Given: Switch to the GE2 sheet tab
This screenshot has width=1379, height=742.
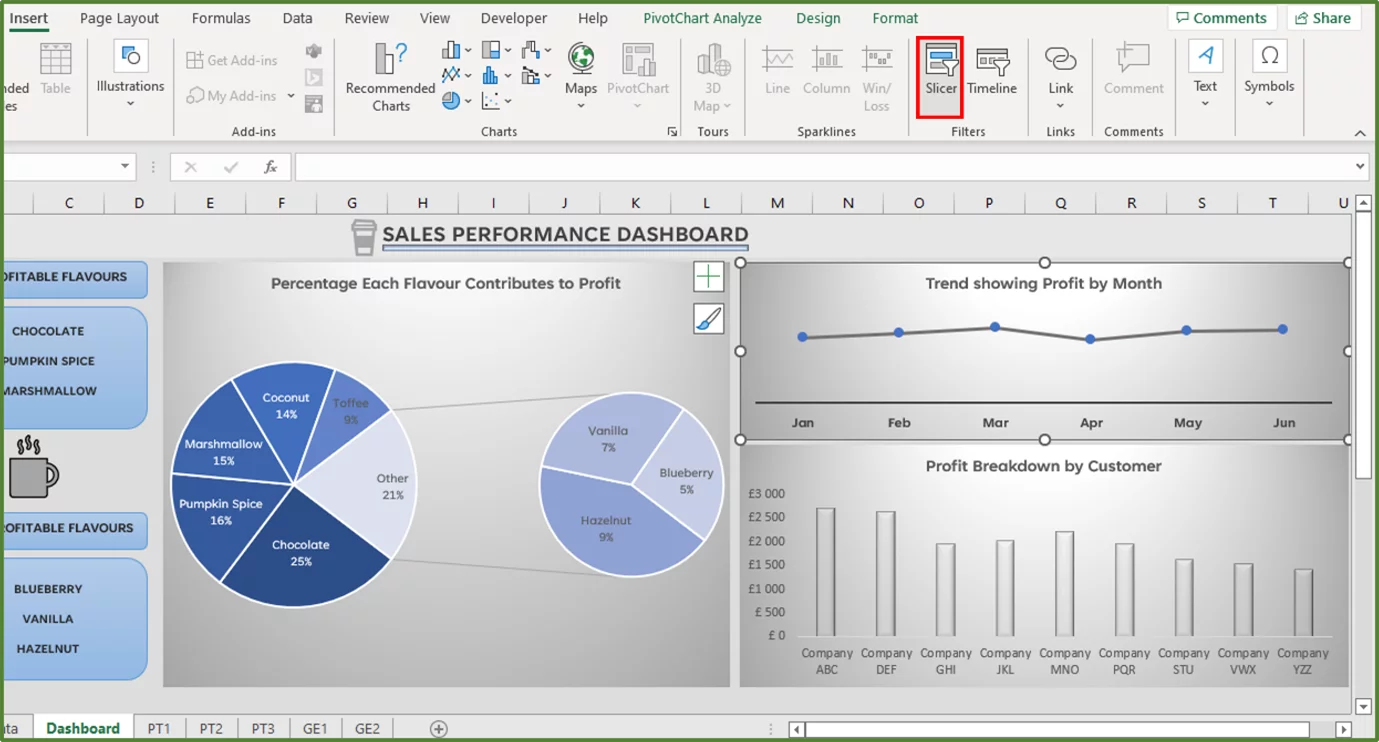Looking at the screenshot, I should tap(367, 727).
